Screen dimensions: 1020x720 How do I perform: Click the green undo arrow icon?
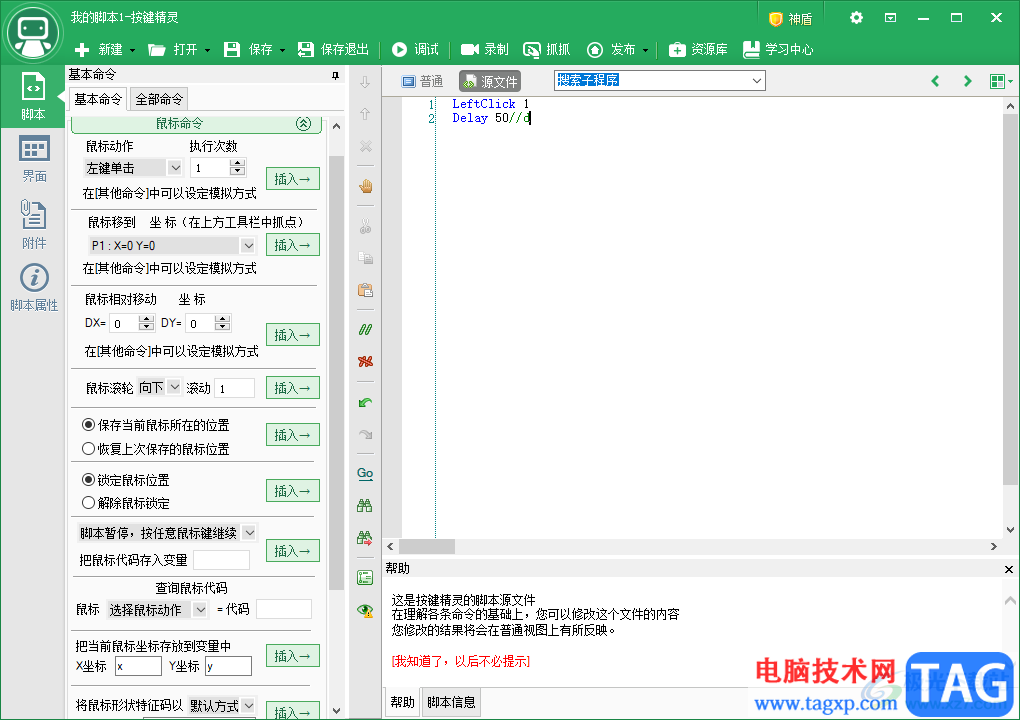point(366,403)
